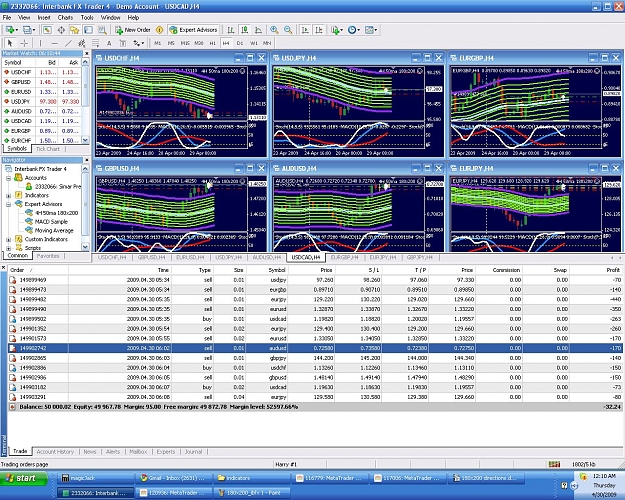Select the Cursor arrow tool
Image resolution: width=625 pixels, height=500 pixels.
tap(10, 43)
